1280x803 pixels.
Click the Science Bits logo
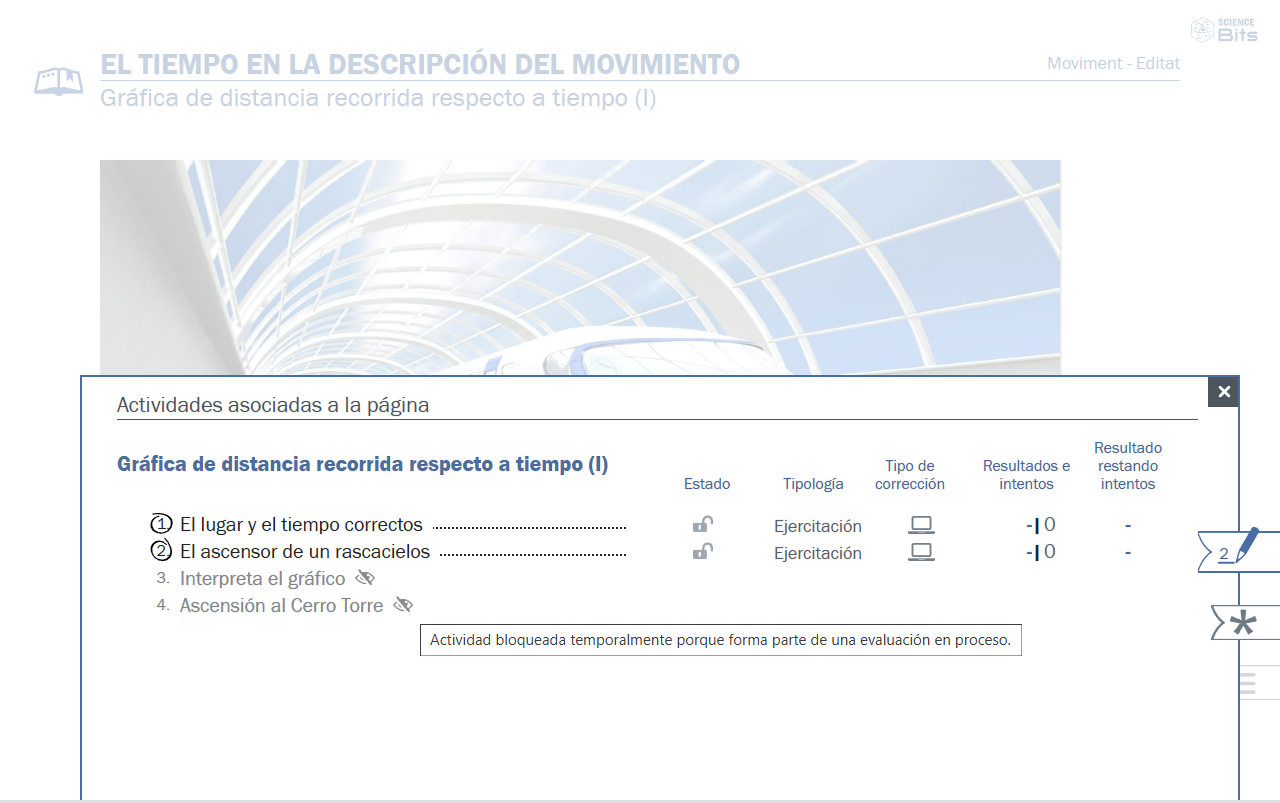1226,29
